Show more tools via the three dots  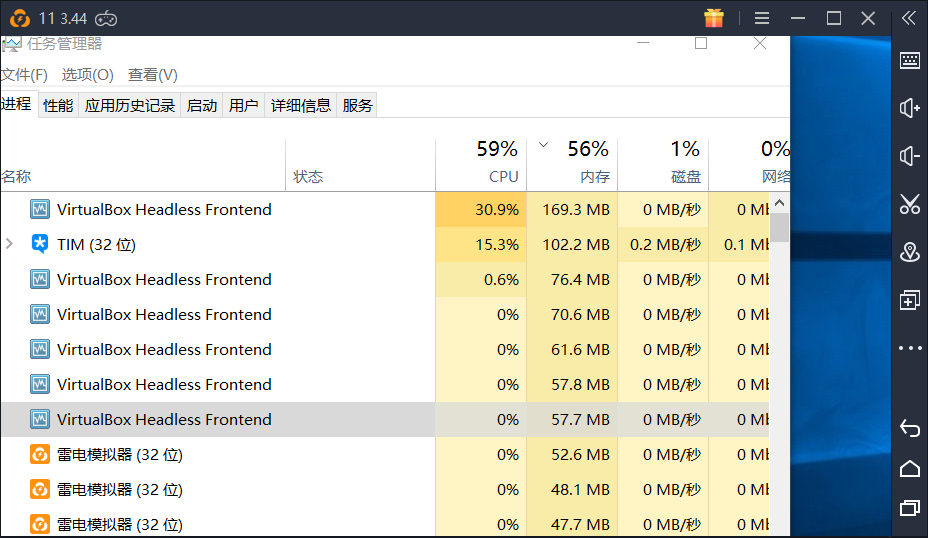pos(910,348)
